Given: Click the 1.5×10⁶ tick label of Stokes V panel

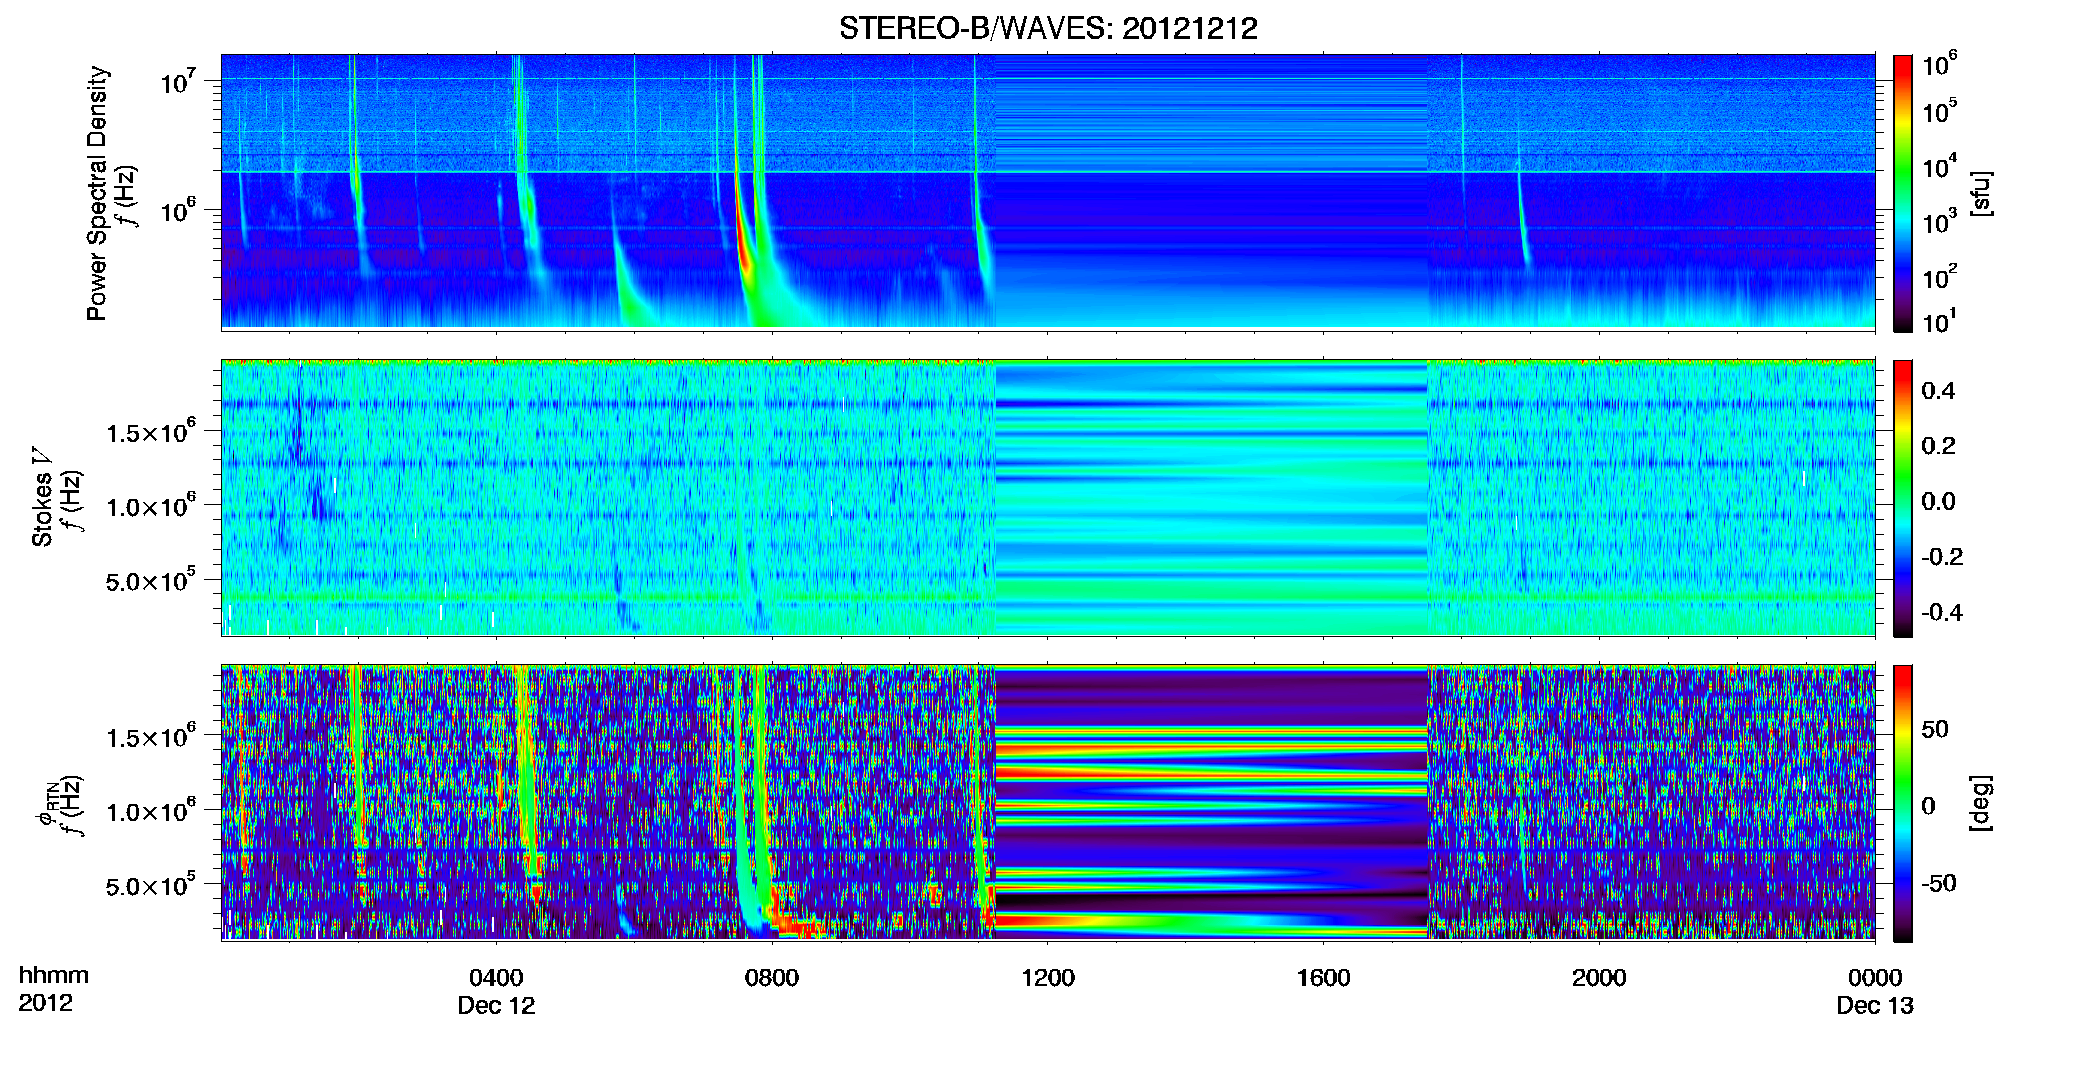Looking at the screenshot, I should (x=150, y=432).
